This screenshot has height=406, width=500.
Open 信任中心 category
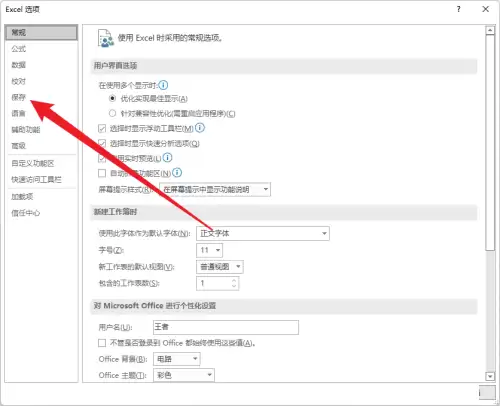(x=26, y=213)
